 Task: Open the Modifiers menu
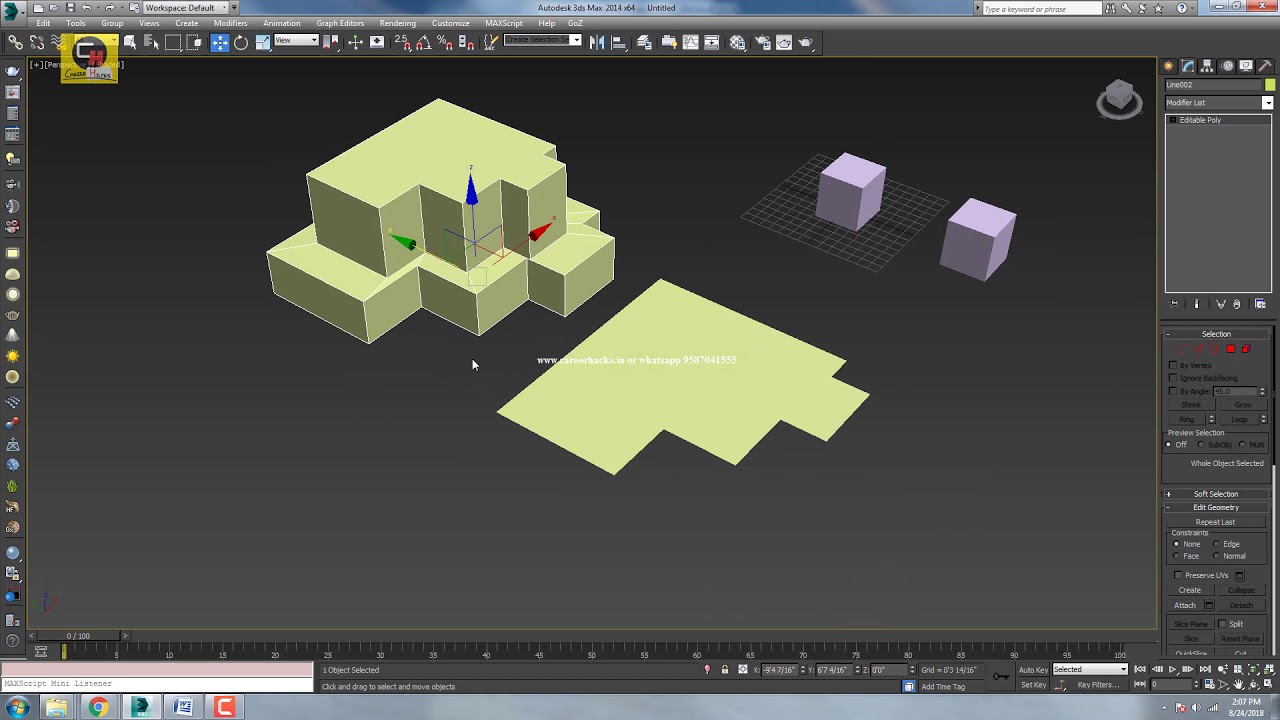[230, 23]
